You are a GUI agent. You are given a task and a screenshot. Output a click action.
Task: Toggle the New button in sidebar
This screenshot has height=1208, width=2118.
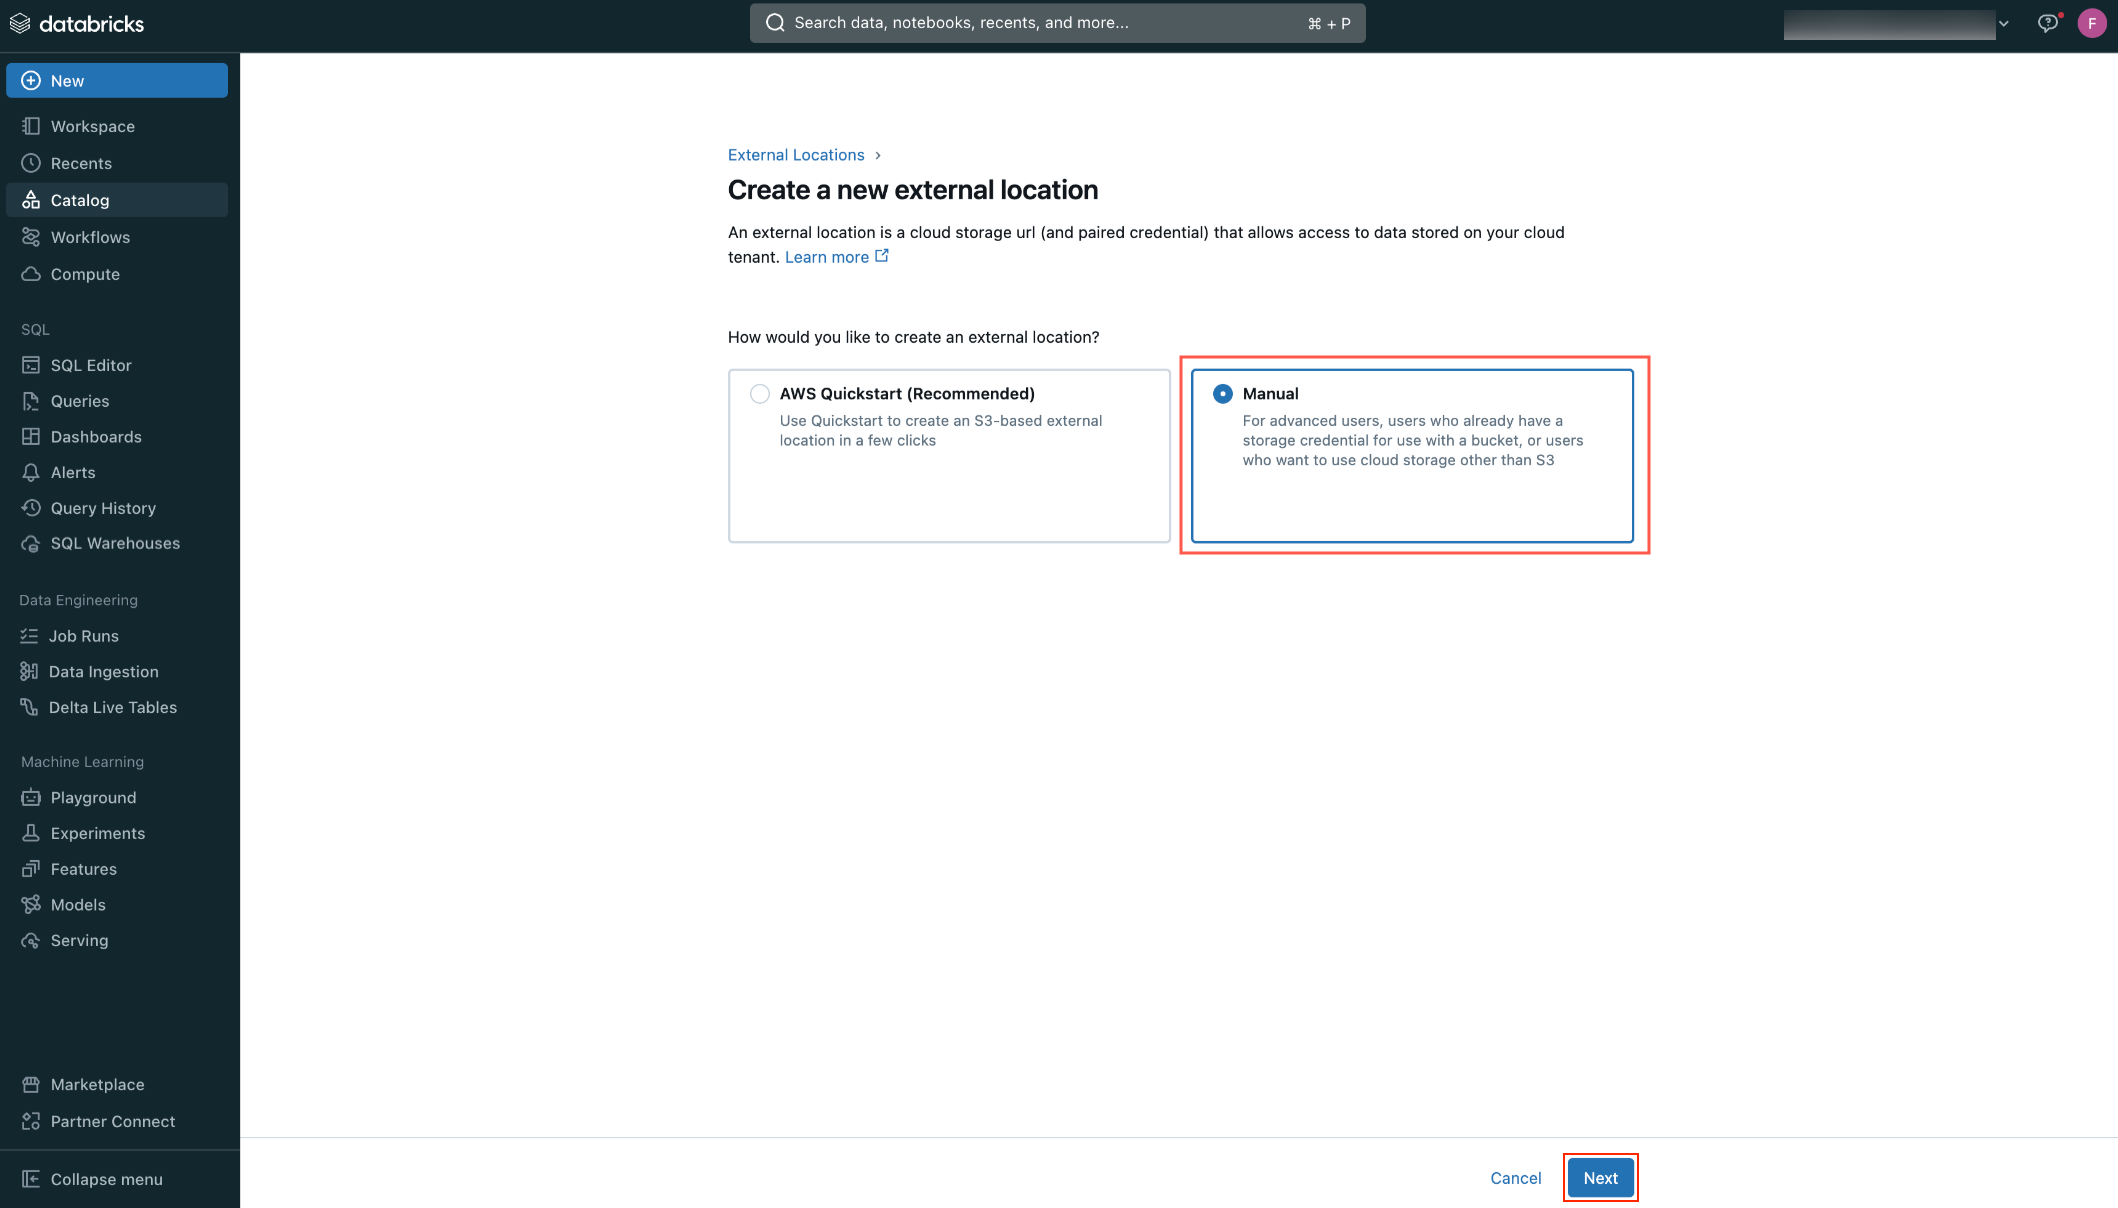pos(119,80)
